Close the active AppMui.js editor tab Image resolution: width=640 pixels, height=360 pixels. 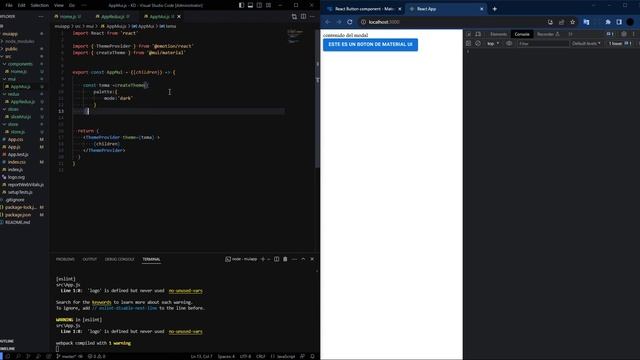[179, 17]
